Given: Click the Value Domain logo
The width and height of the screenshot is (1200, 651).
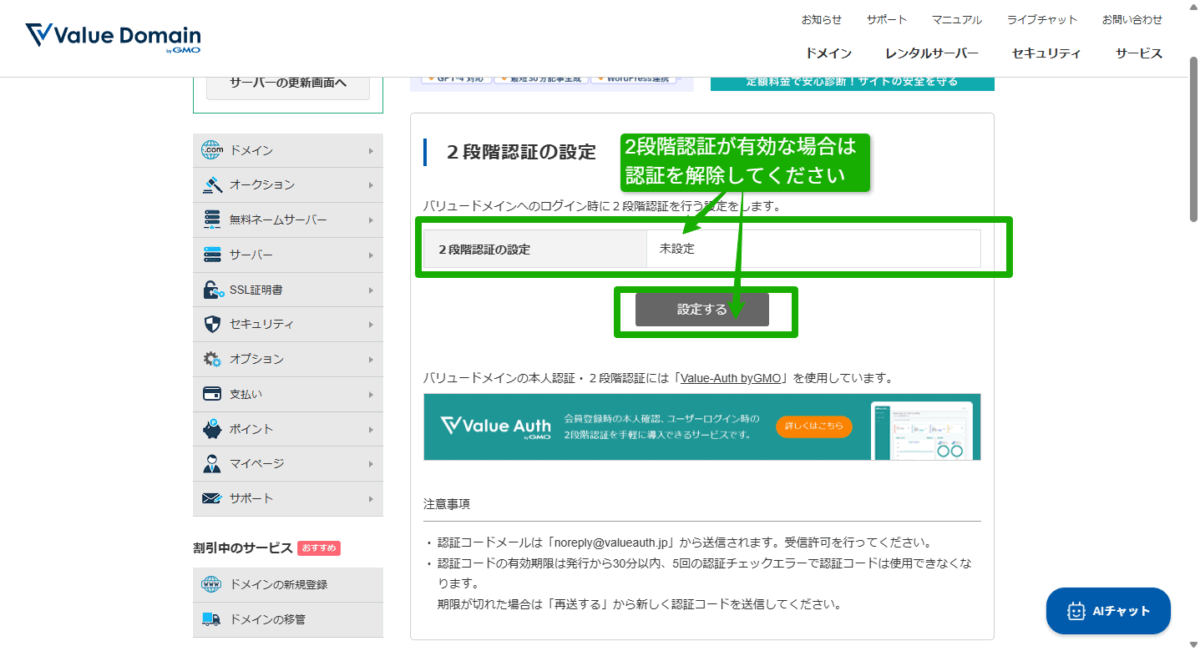Looking at the screenshot, I should pyautogui.click(x=113, y=37).
